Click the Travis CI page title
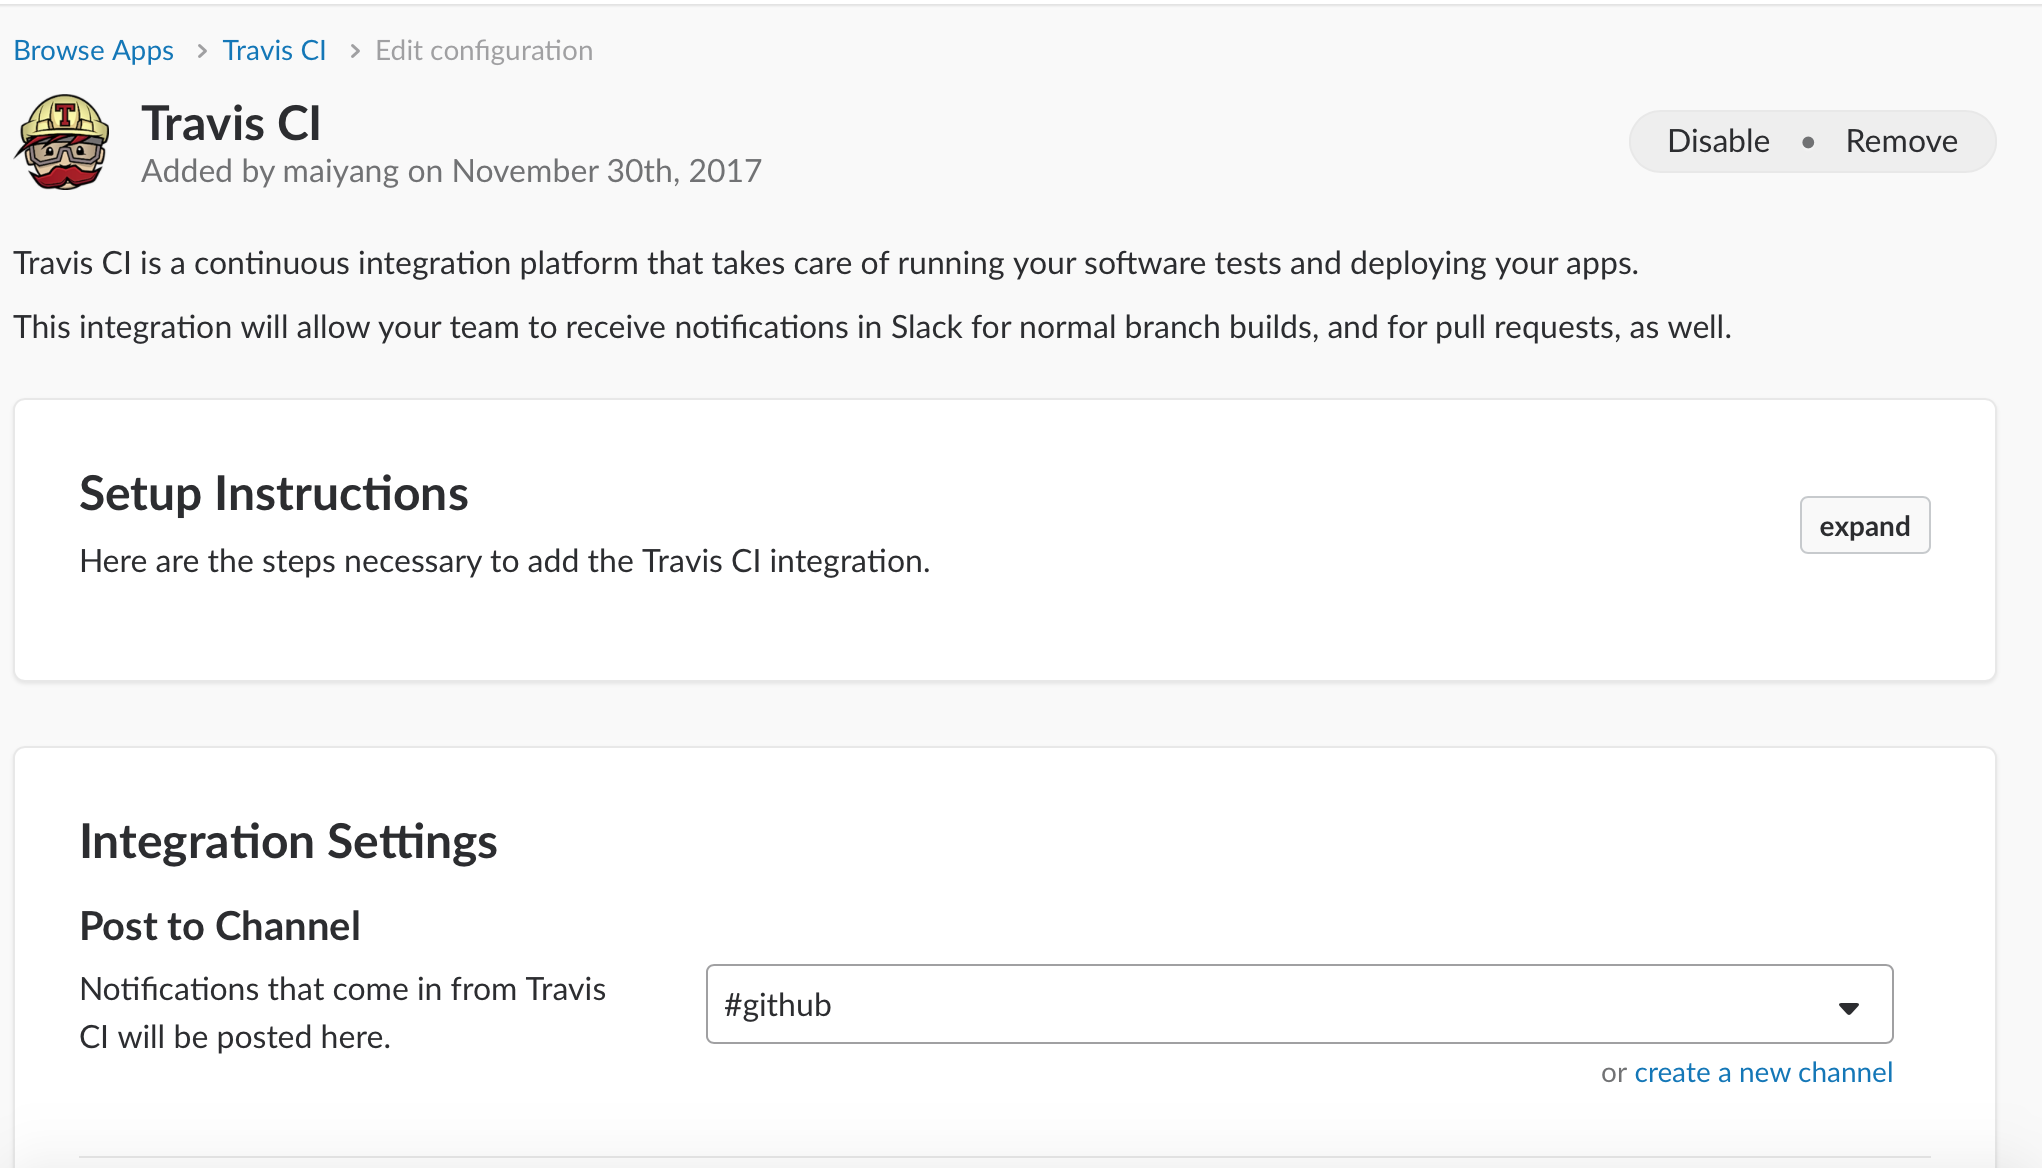Image resolution: width=2042 pixels, height=1168 pixels. [x=231, y=124]
